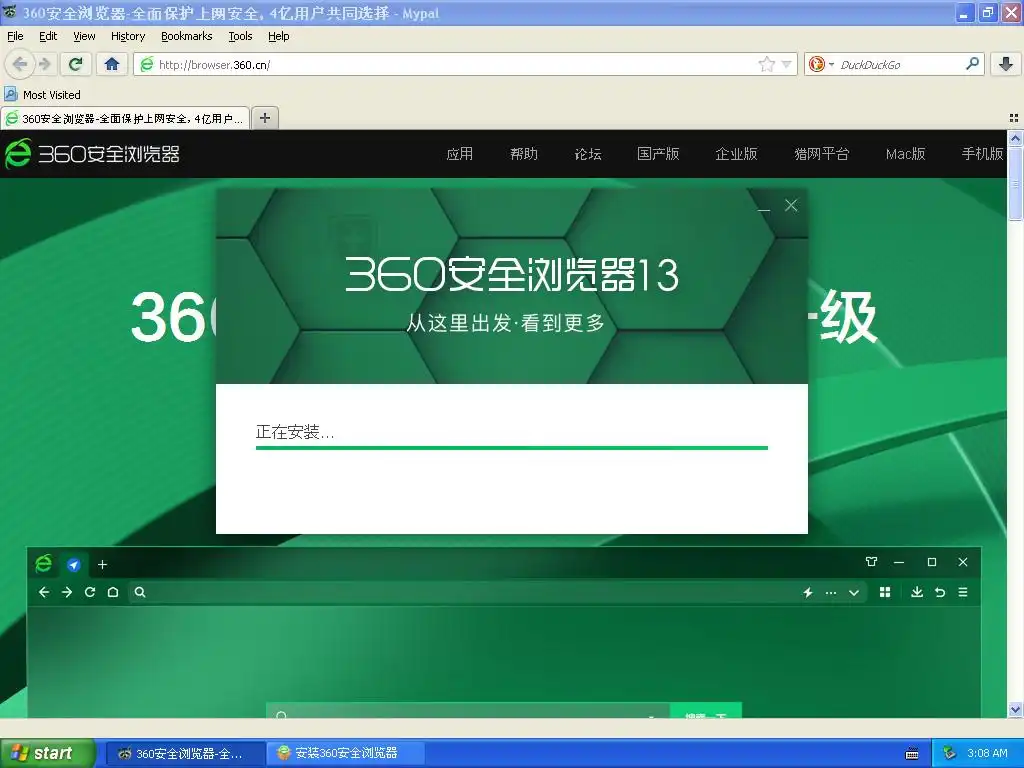Viewport: 1024px width, 768px height.
Task: Open the 手机版 navigation link
Action: tap(982, 153)
